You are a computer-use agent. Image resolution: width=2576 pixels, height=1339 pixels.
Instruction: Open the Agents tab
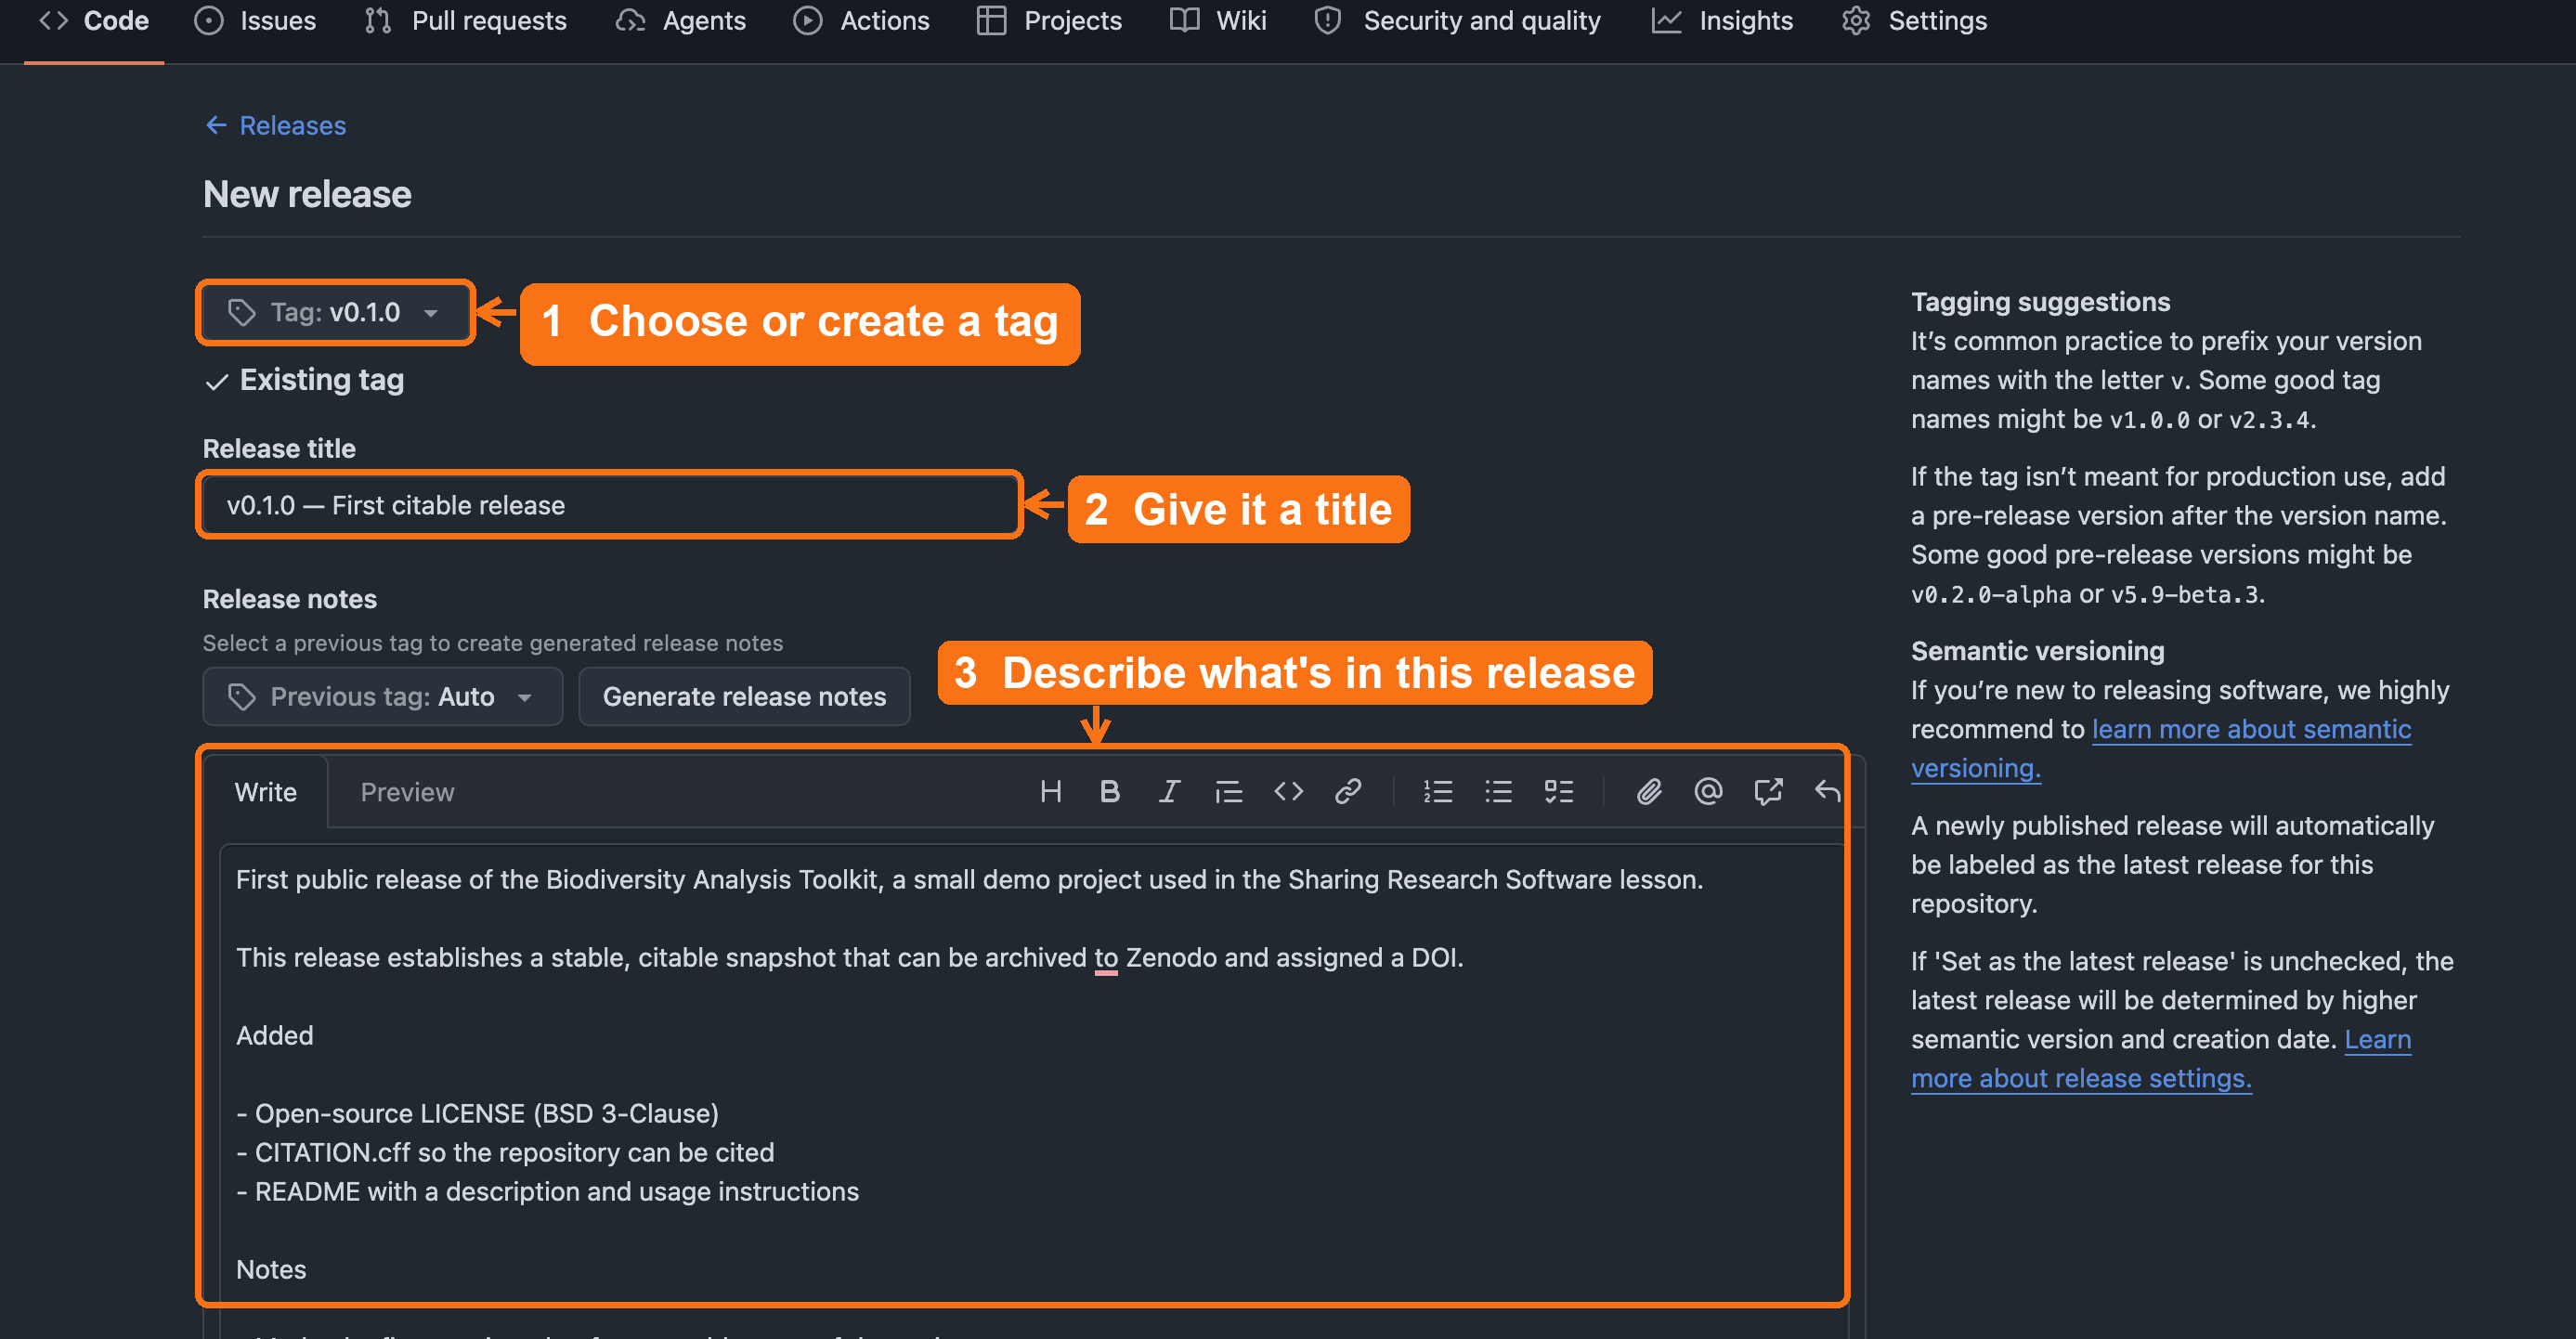(681, 21)
